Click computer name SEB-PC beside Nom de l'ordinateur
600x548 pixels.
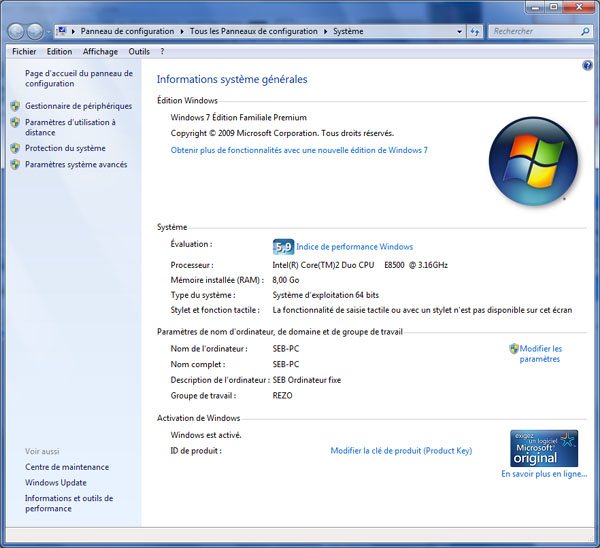click(x=286, y=349)
